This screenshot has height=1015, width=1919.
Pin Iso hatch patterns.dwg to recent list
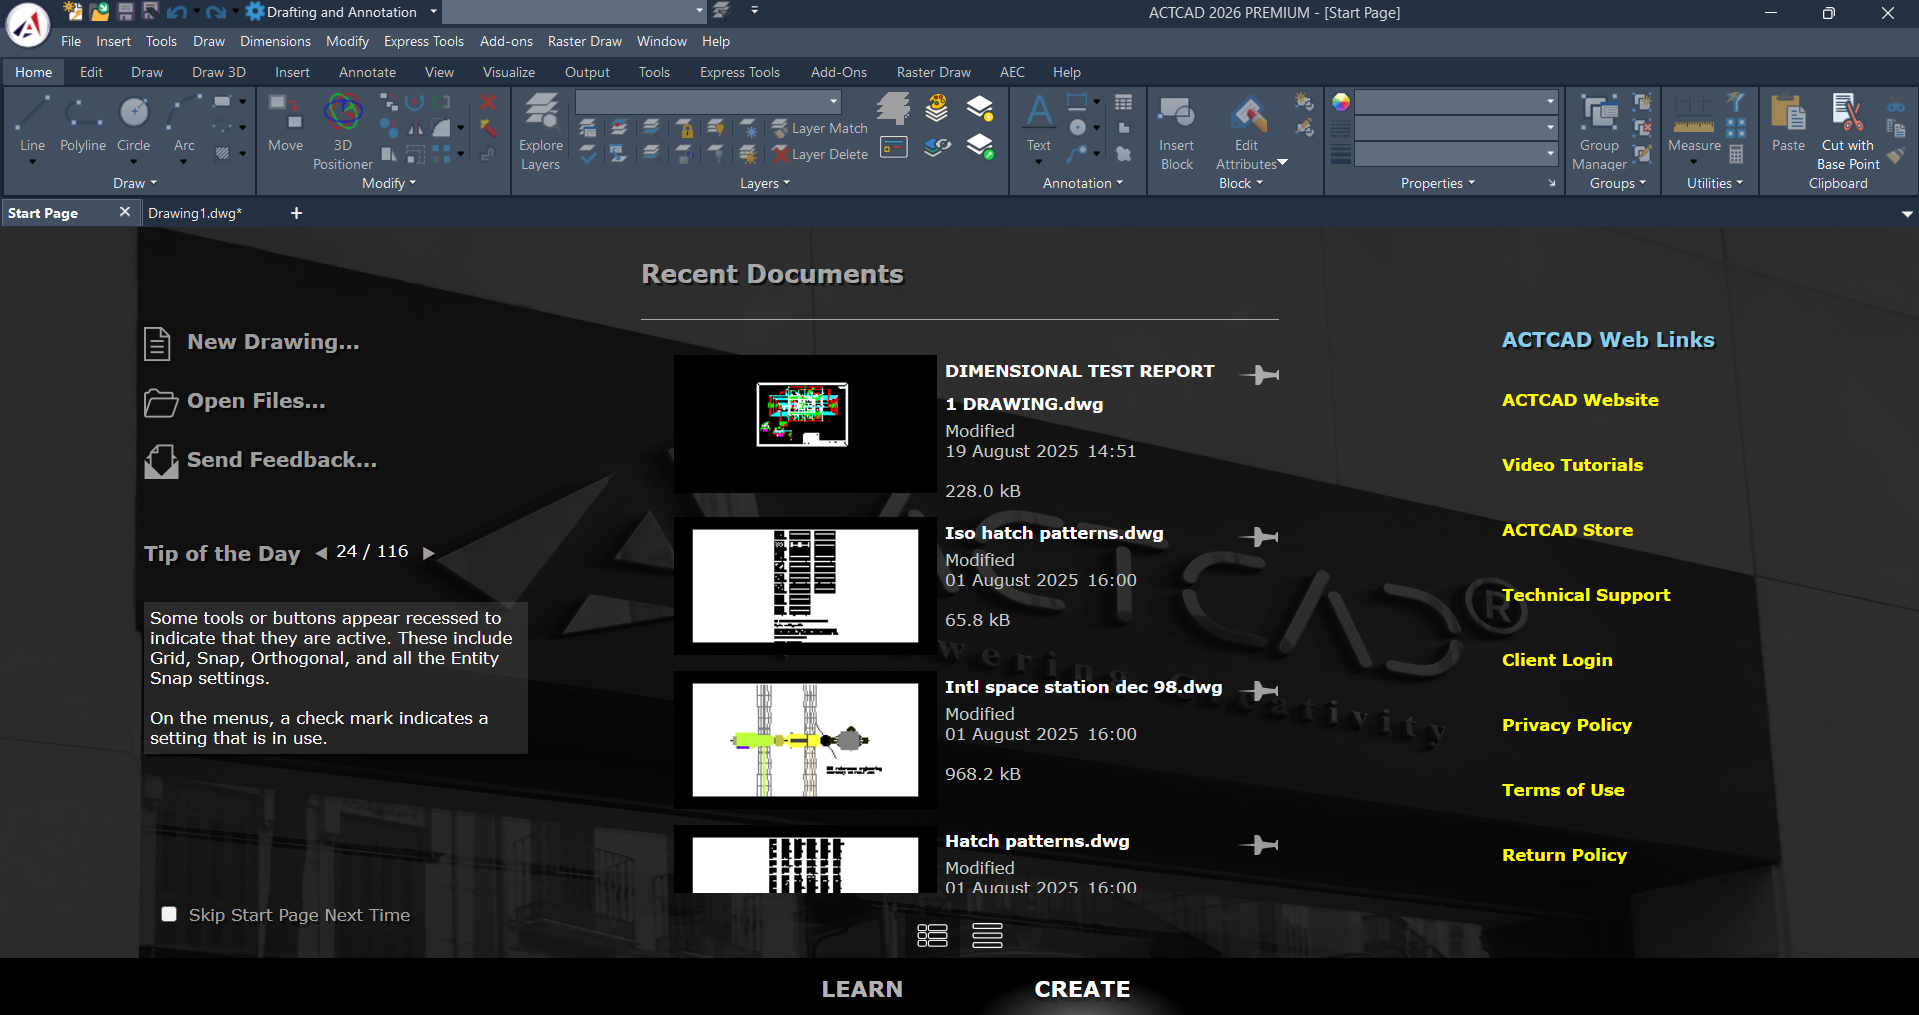tap(1260, 537)
